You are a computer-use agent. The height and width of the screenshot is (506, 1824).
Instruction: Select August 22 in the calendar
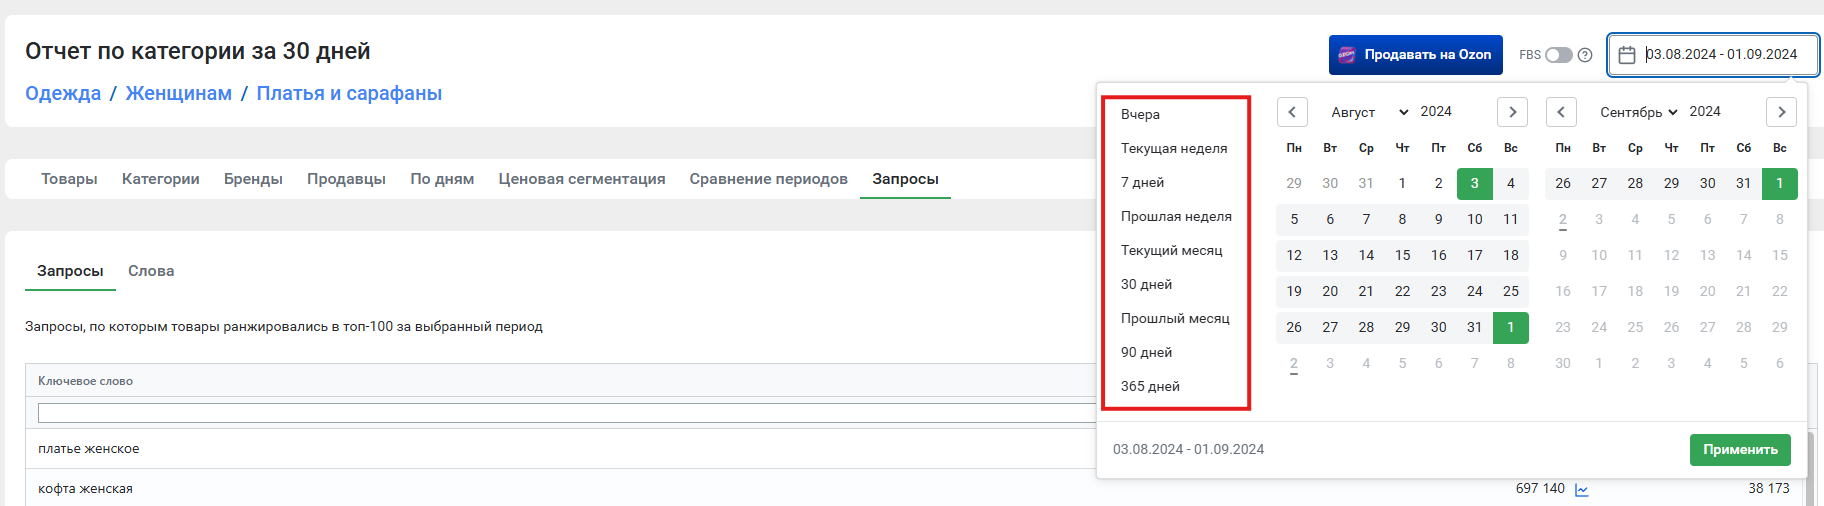[x=1402, y=291]
